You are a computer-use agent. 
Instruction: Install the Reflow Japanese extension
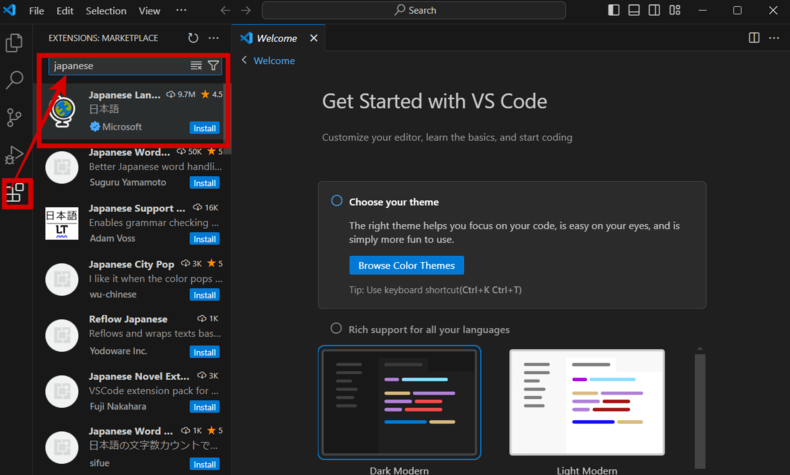pos(205,352)
